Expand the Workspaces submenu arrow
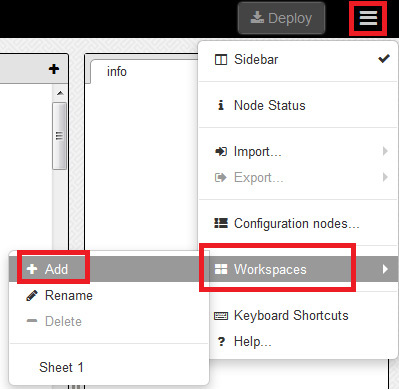 click(385, 269)
